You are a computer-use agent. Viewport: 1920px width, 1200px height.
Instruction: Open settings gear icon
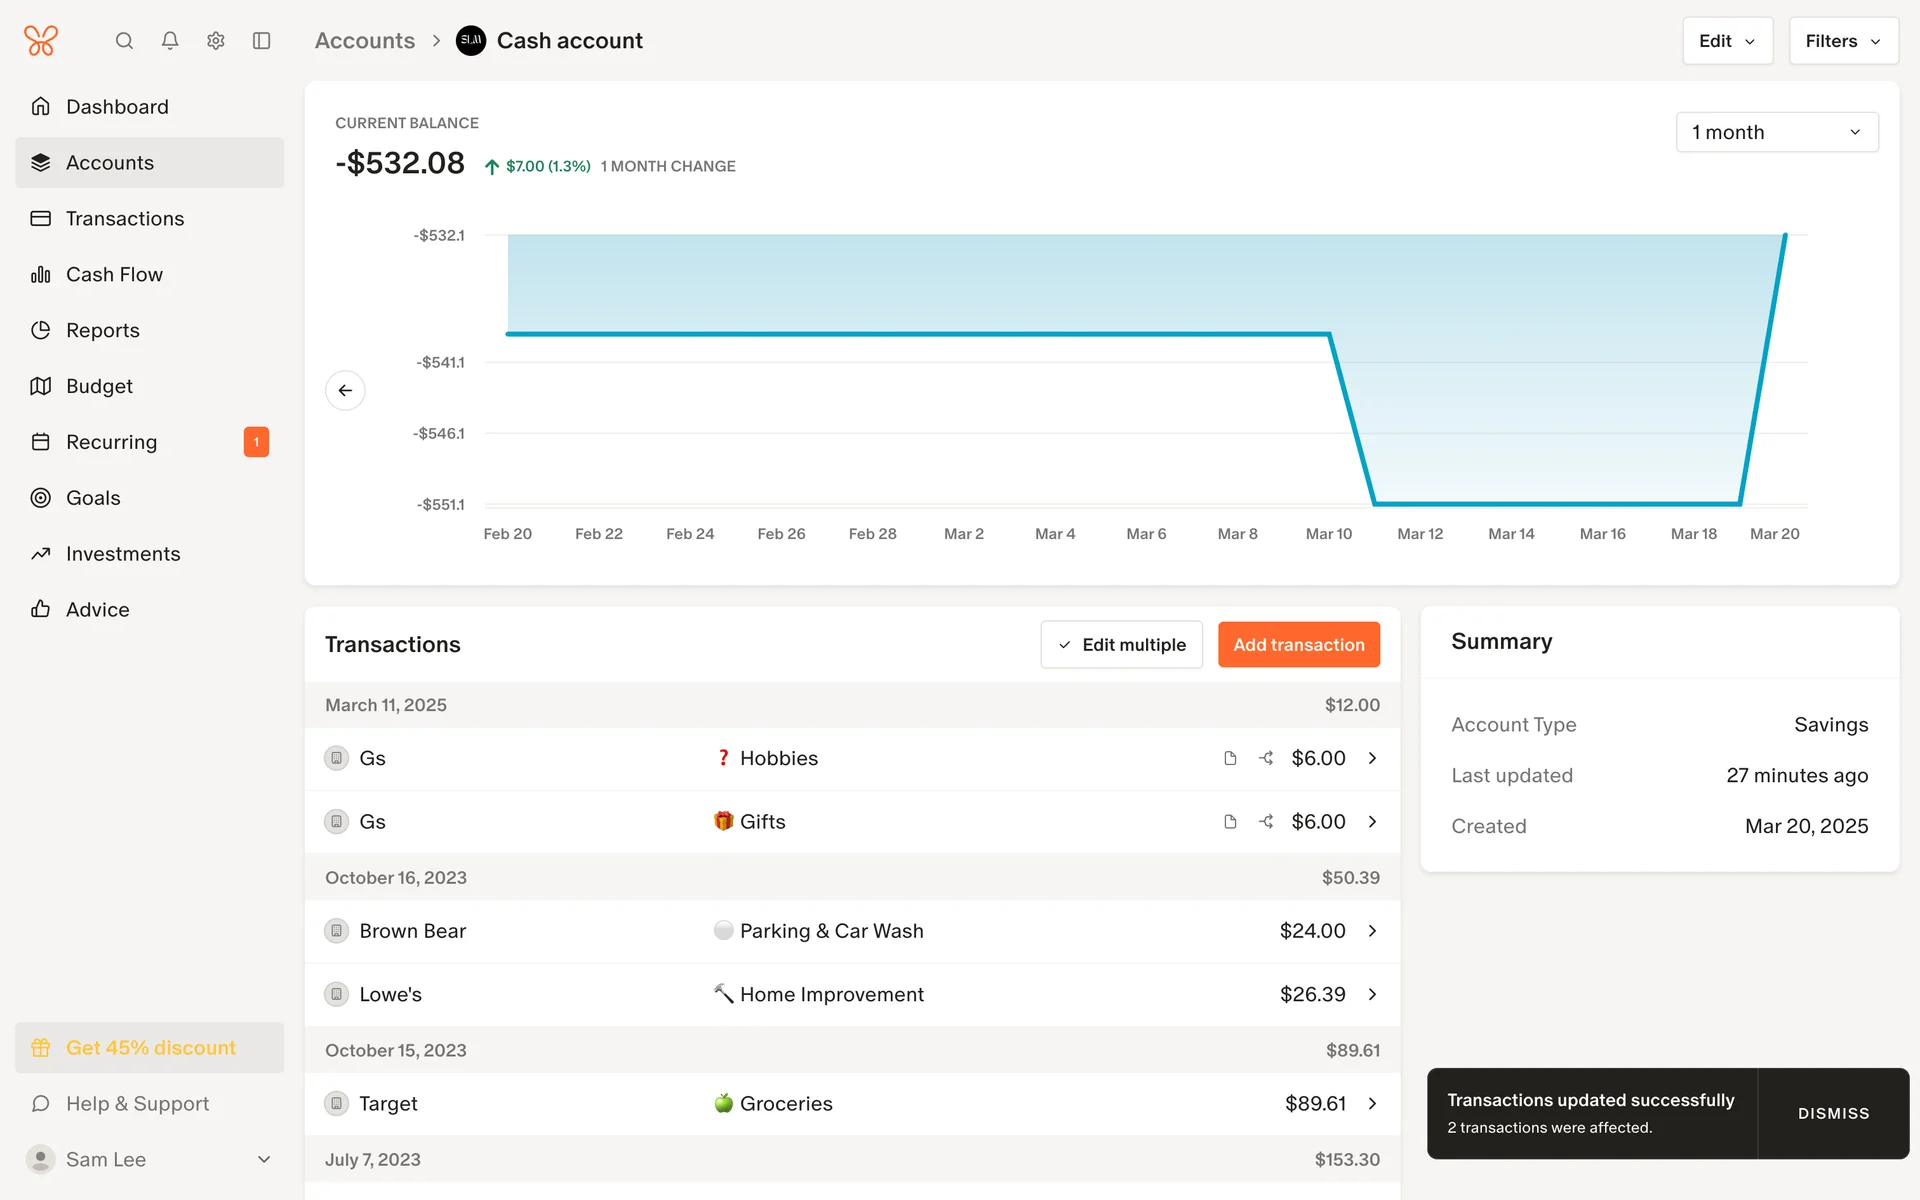(x=216, y=41)
